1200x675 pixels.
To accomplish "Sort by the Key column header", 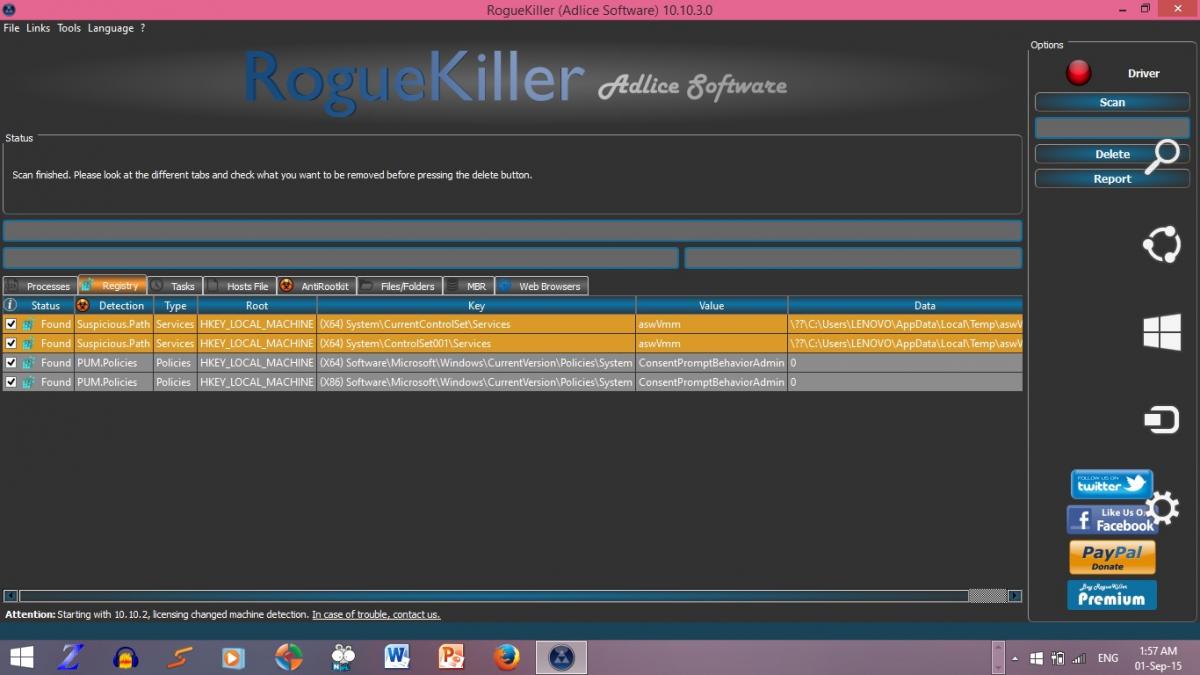I will point(476,305).
